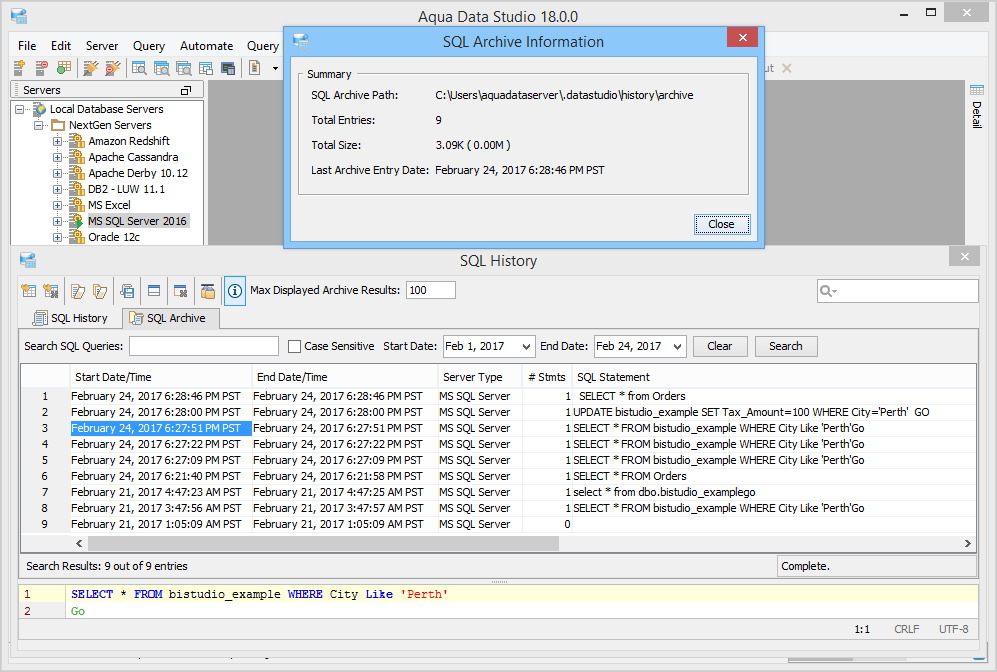This screenshot has width=997, height=672.
Task: Click the Detail vertical side tab
Action: [x=977, y=114]
